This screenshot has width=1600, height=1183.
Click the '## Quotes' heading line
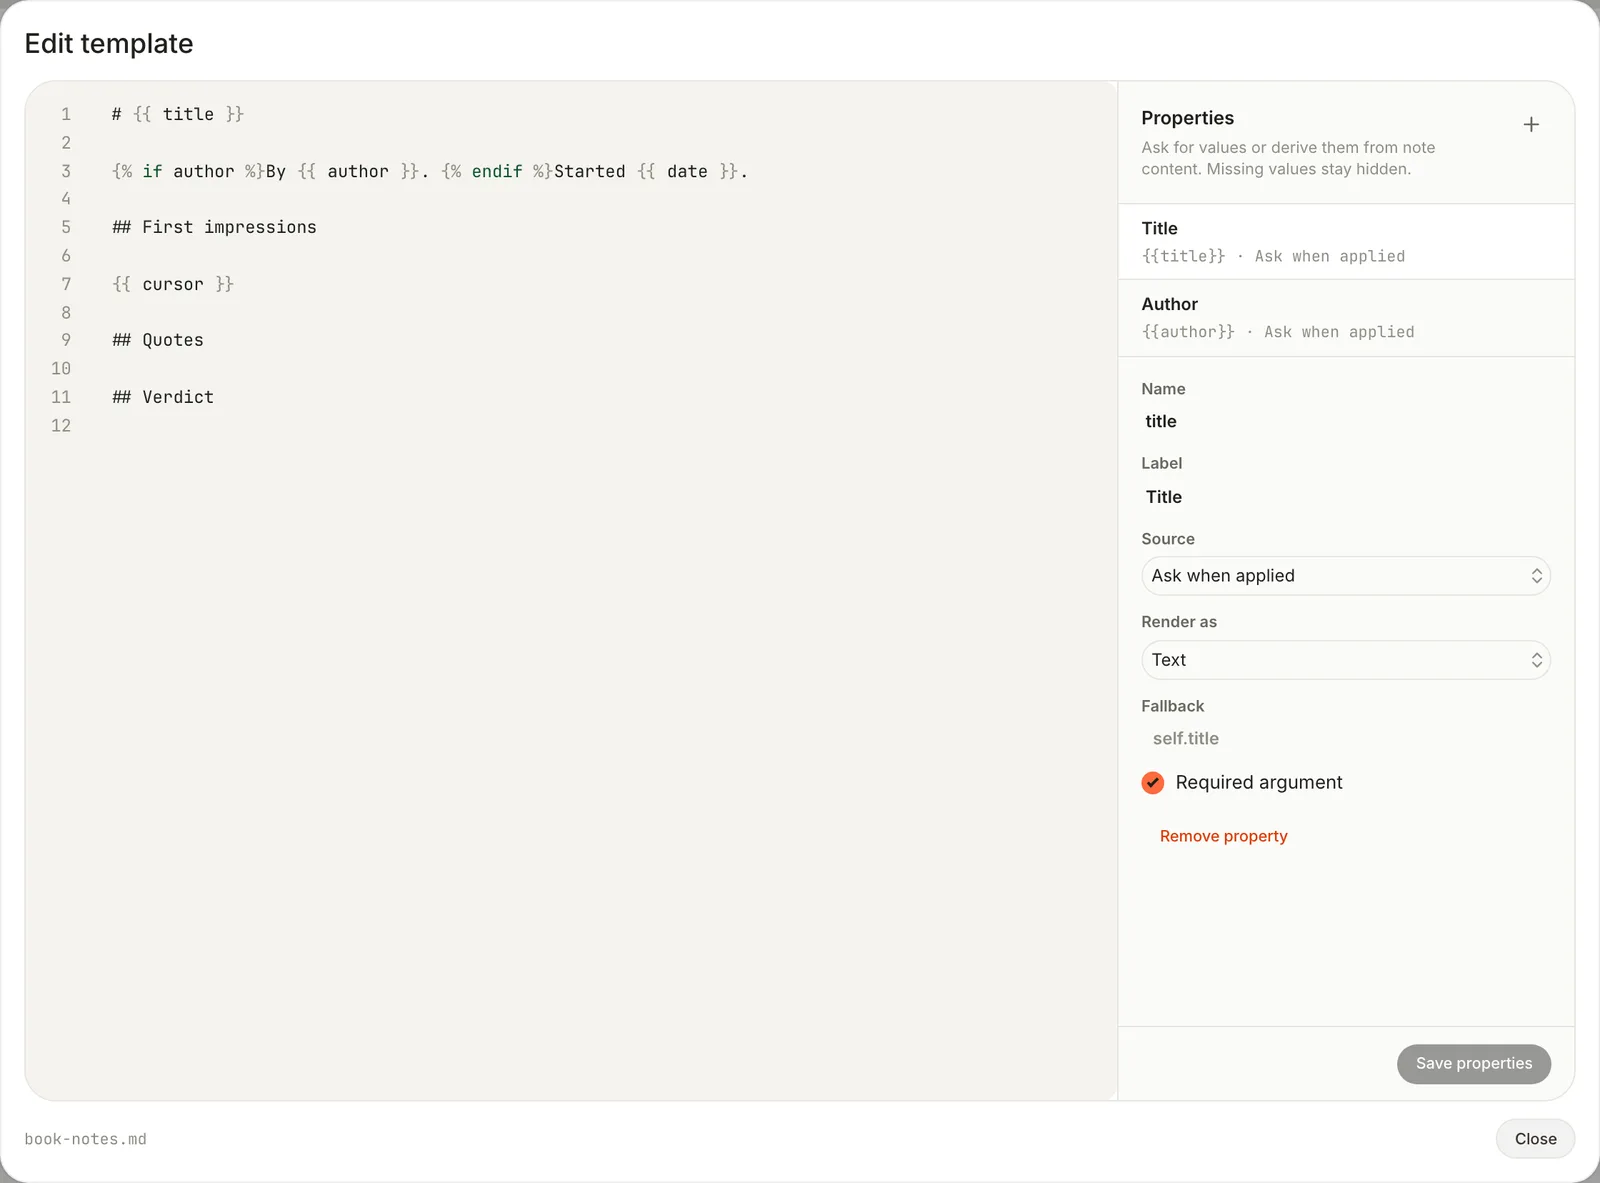click(158, 340)
